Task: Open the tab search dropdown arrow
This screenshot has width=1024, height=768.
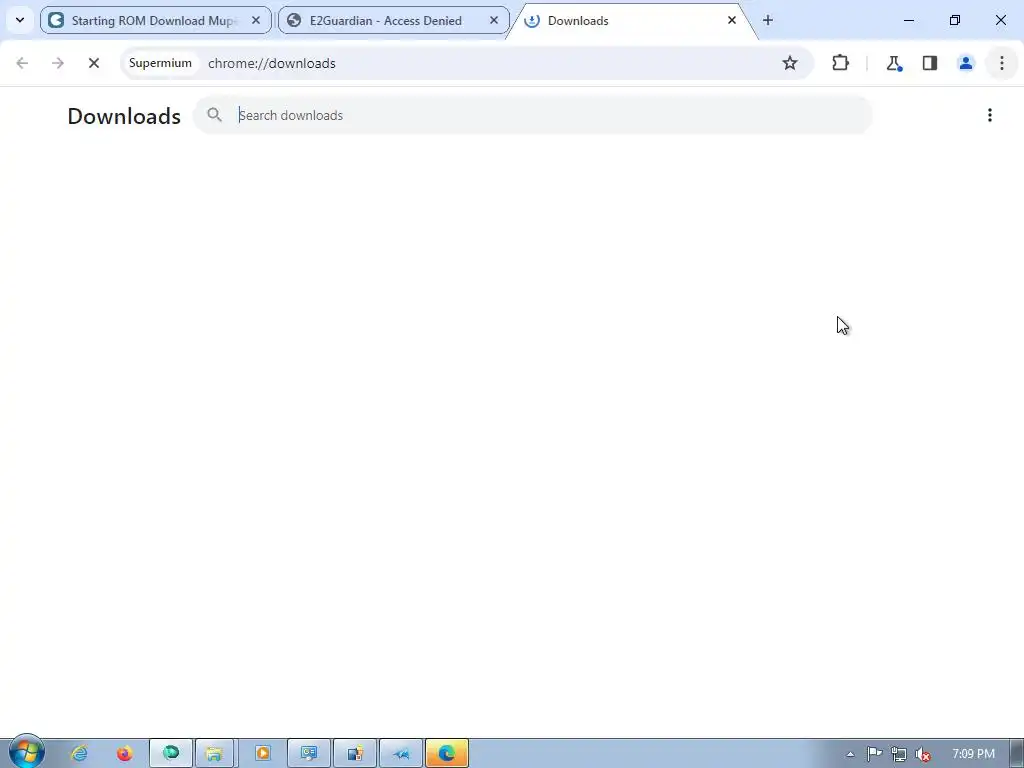Action: 20,20
